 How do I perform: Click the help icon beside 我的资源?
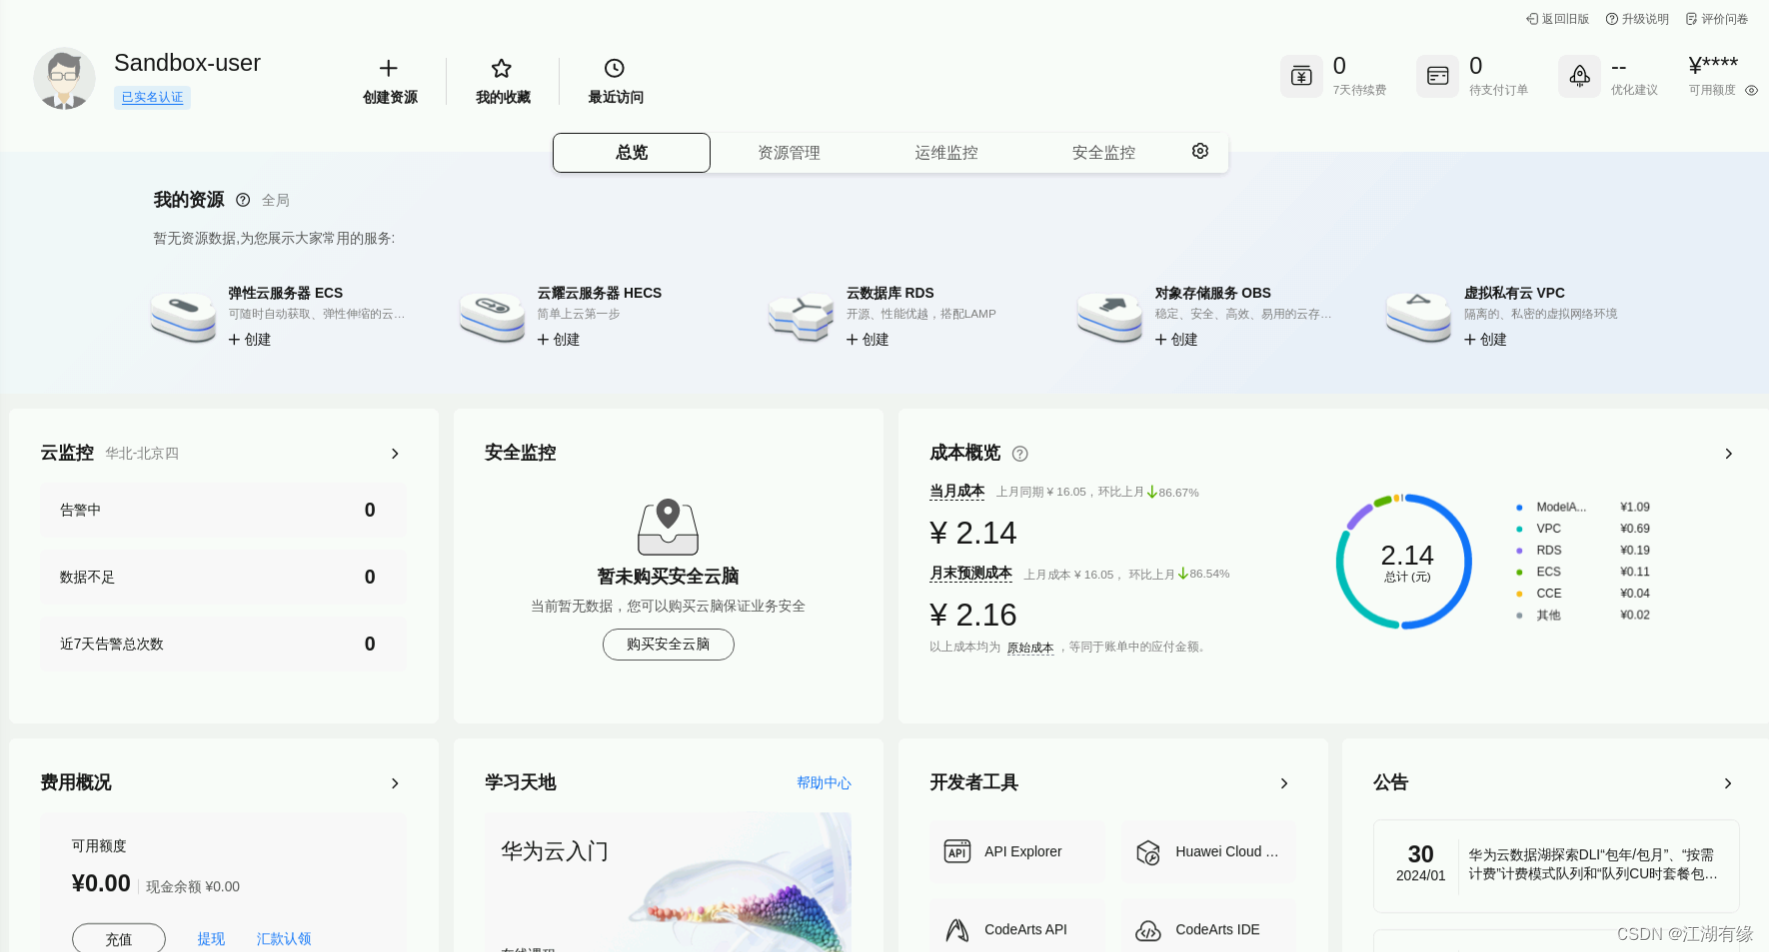243,200
